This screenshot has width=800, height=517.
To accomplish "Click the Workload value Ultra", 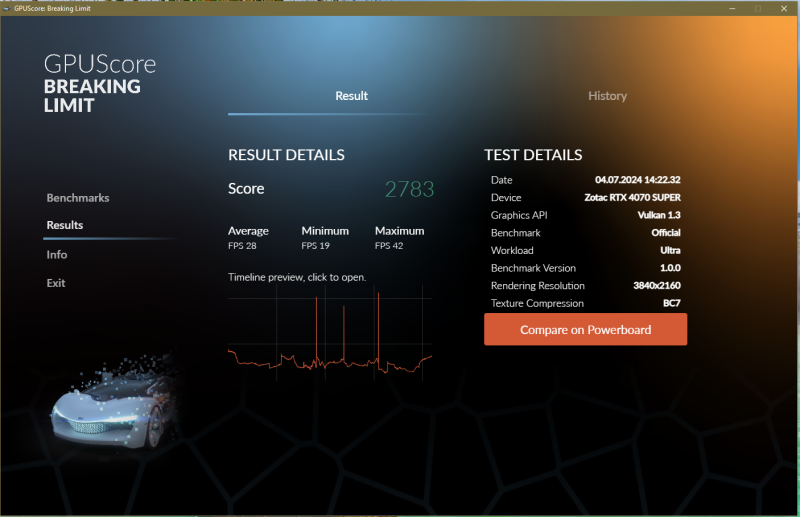I will coord(670,251).
